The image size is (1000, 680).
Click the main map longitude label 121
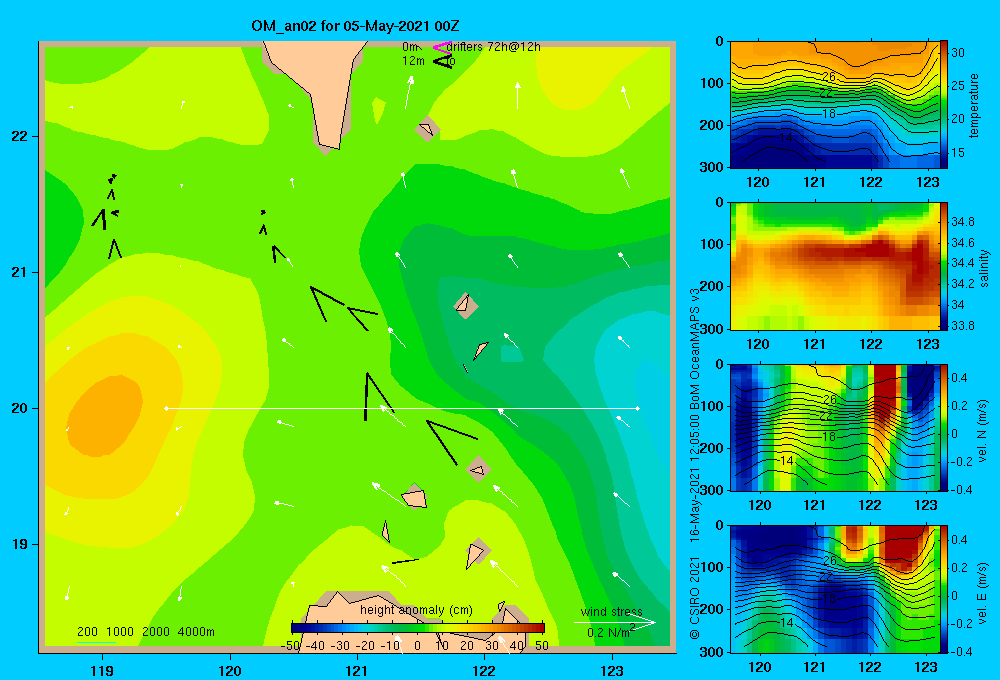click(x=357, y=670)
